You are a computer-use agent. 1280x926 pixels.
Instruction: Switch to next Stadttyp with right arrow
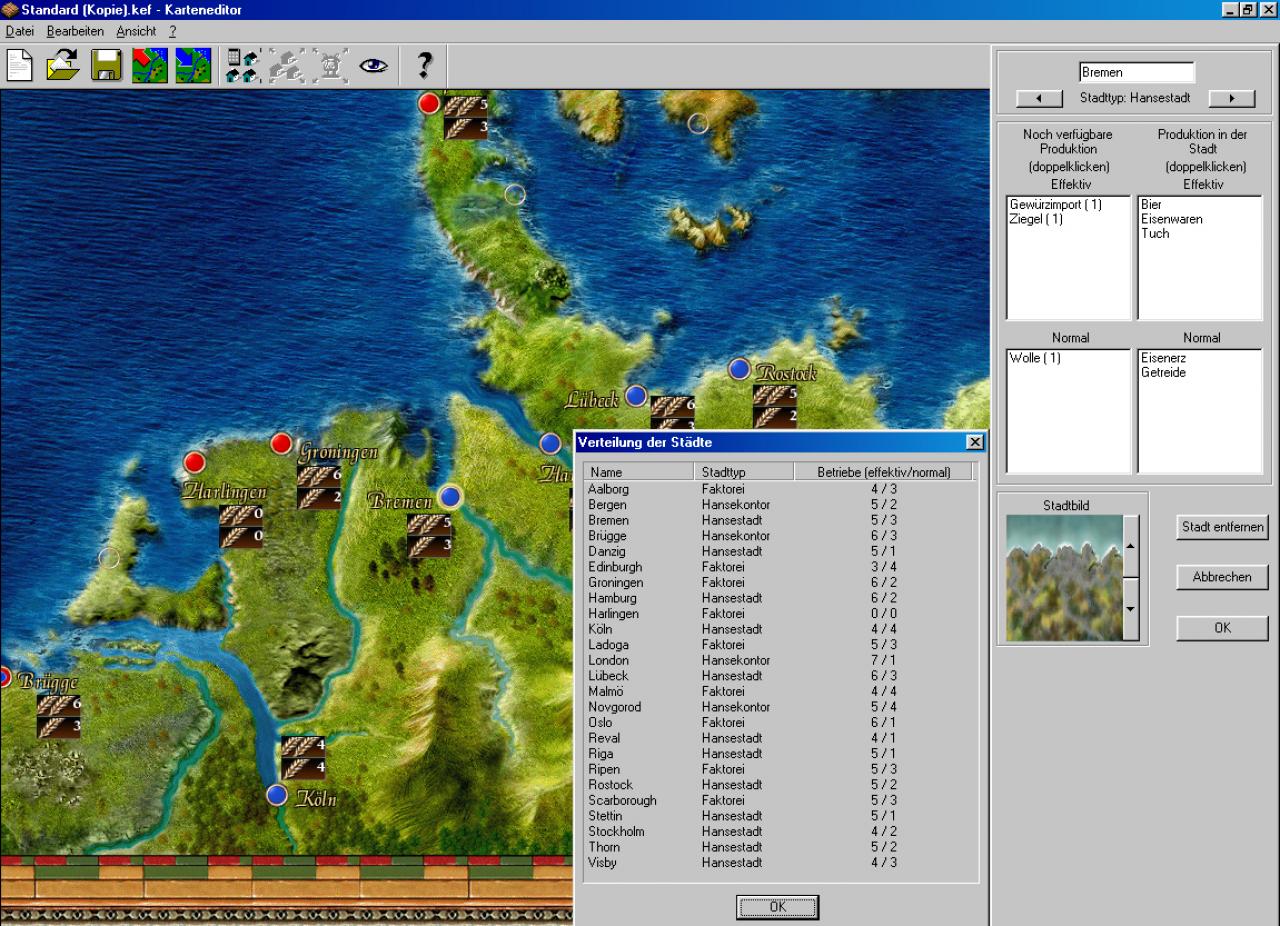(x=1231, y=99)
